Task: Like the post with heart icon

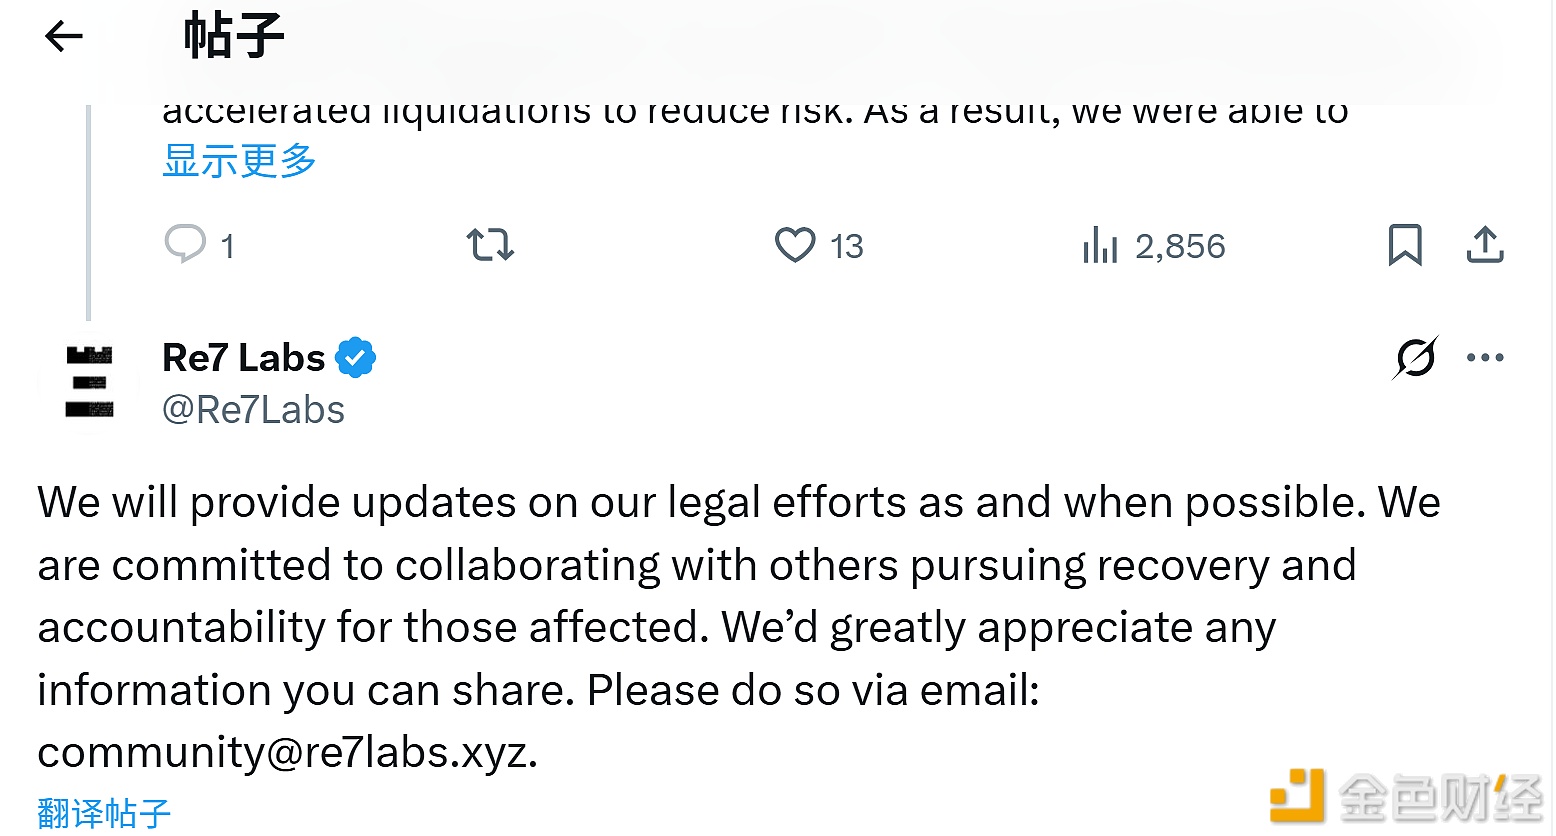Action: [x=795, y=245]
